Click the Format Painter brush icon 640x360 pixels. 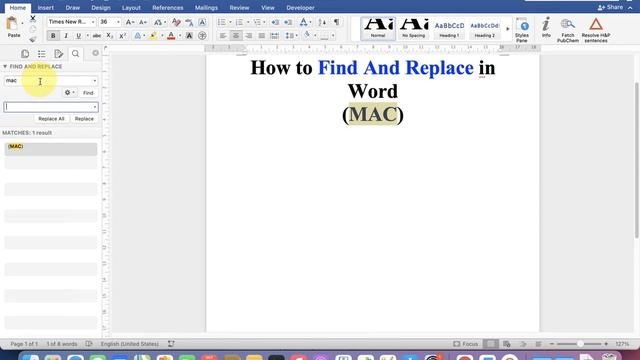[33, 39]
